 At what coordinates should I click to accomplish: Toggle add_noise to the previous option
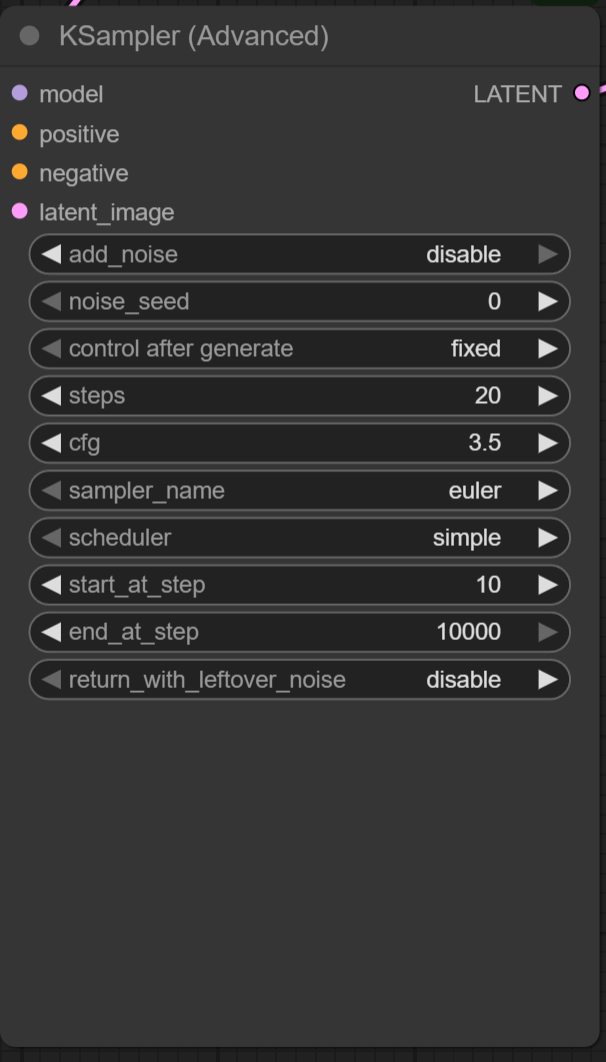(x=51, y=255)
